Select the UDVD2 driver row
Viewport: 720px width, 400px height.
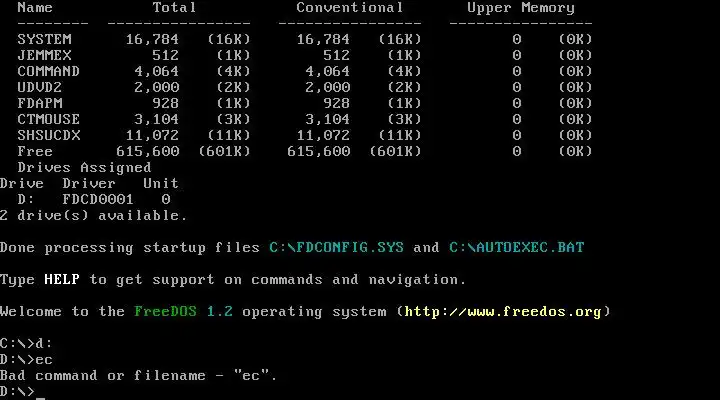(304, 87)
